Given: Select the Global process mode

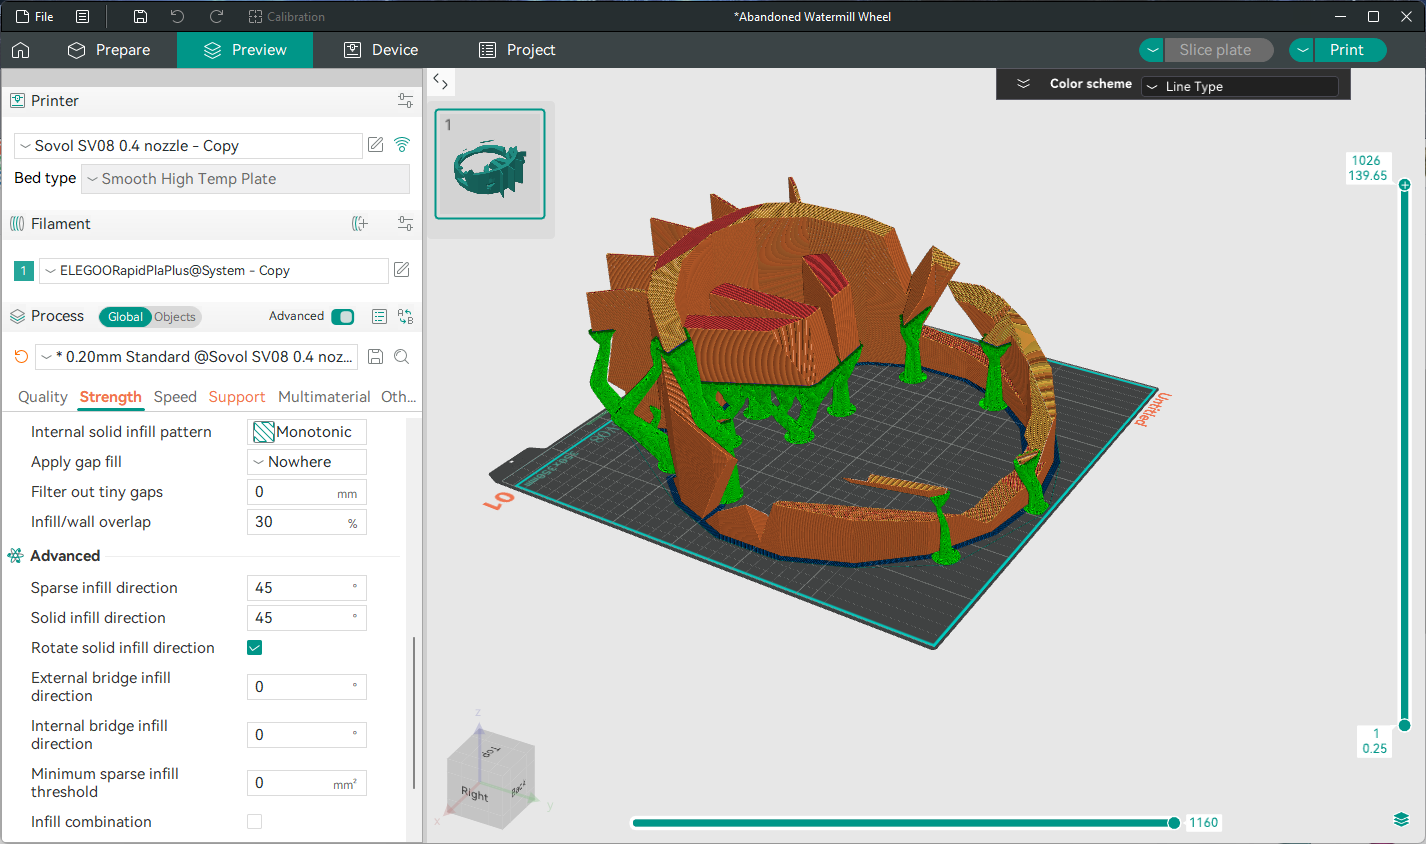Looking at the screenshot, I should pyautogui.click(x=125, y=317).
